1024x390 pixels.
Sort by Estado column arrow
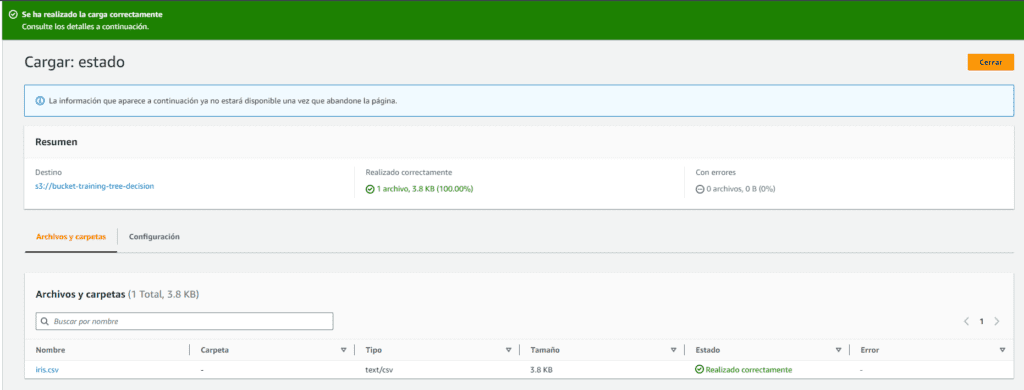click(838, 350)
